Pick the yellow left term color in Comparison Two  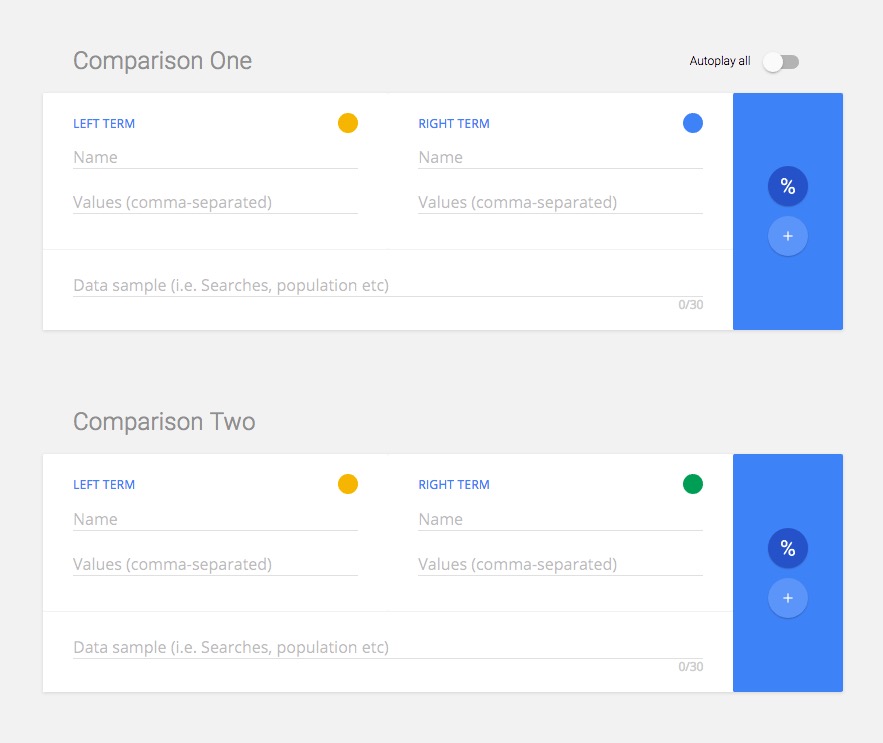tap(348, 484)
